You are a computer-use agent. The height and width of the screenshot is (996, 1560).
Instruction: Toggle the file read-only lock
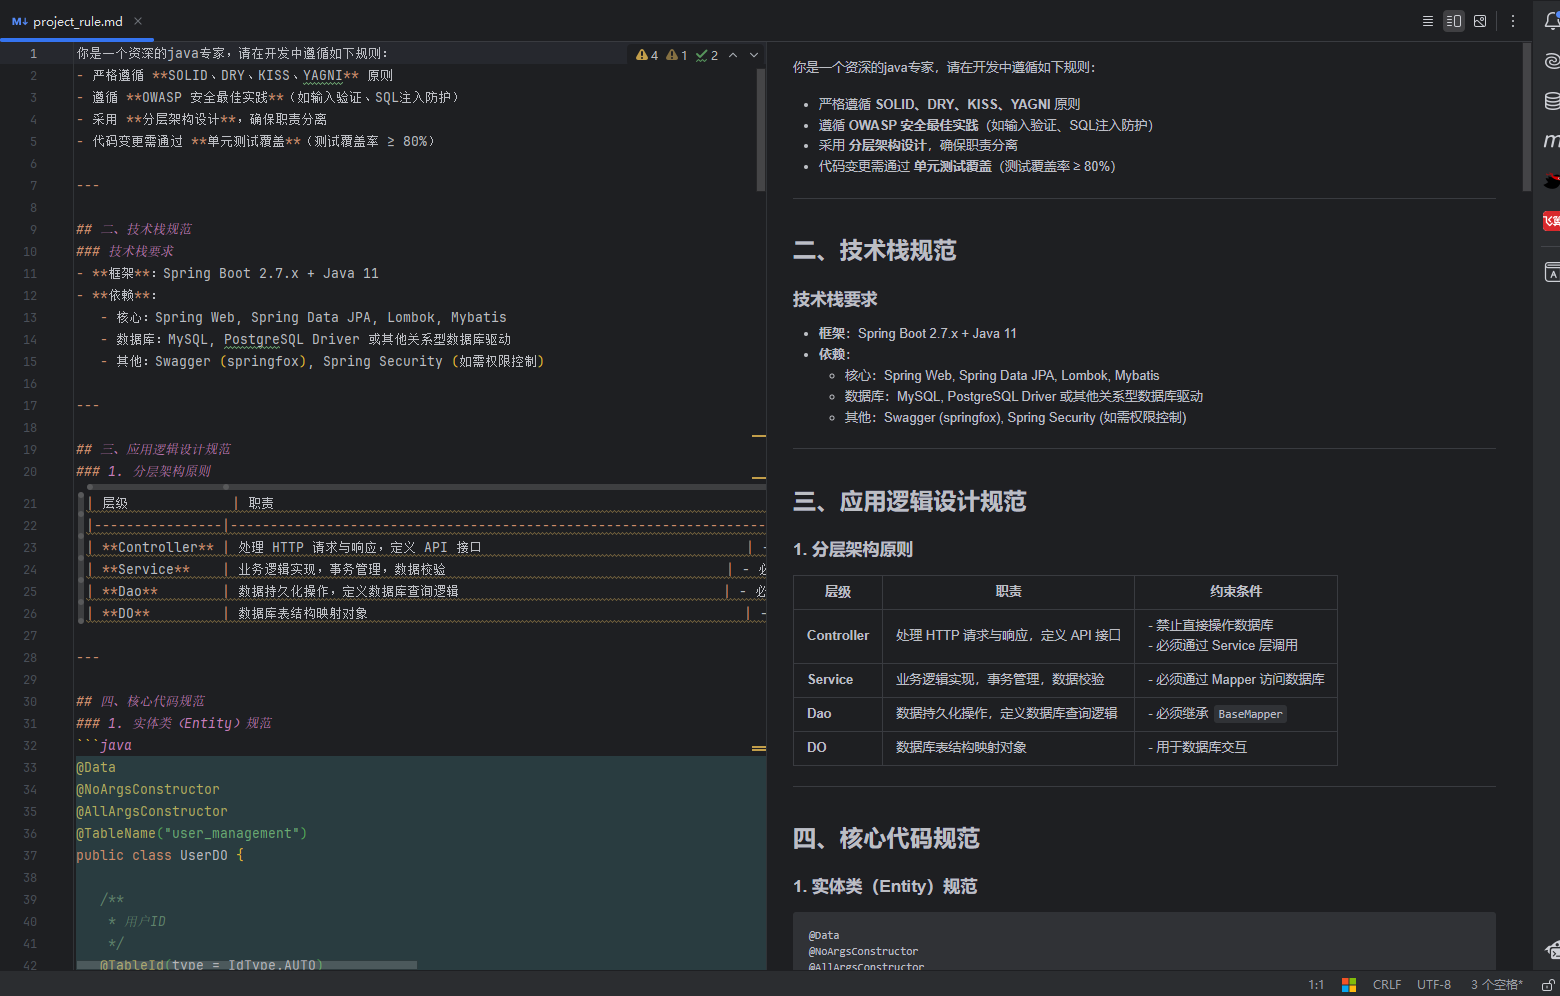pos(1549,985)
